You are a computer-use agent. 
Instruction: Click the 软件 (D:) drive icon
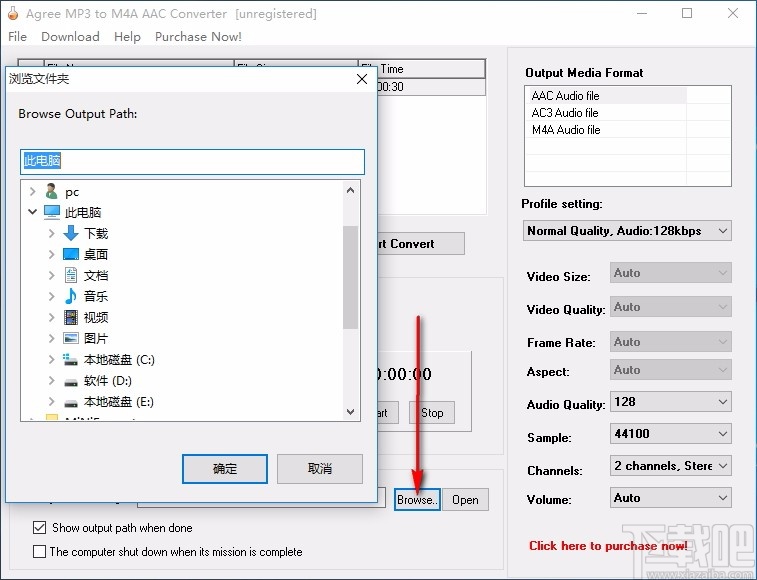(70, 382)
